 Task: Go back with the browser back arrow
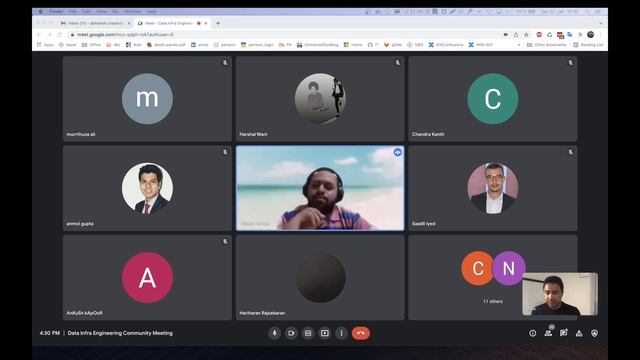pyautogui.click(x=39, y=35)
